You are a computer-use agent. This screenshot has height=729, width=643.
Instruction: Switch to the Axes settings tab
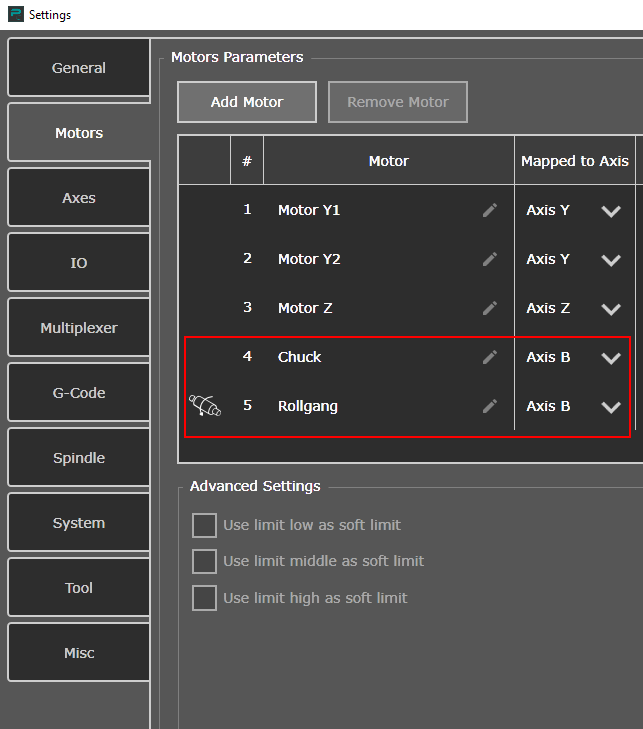[79, 198]
